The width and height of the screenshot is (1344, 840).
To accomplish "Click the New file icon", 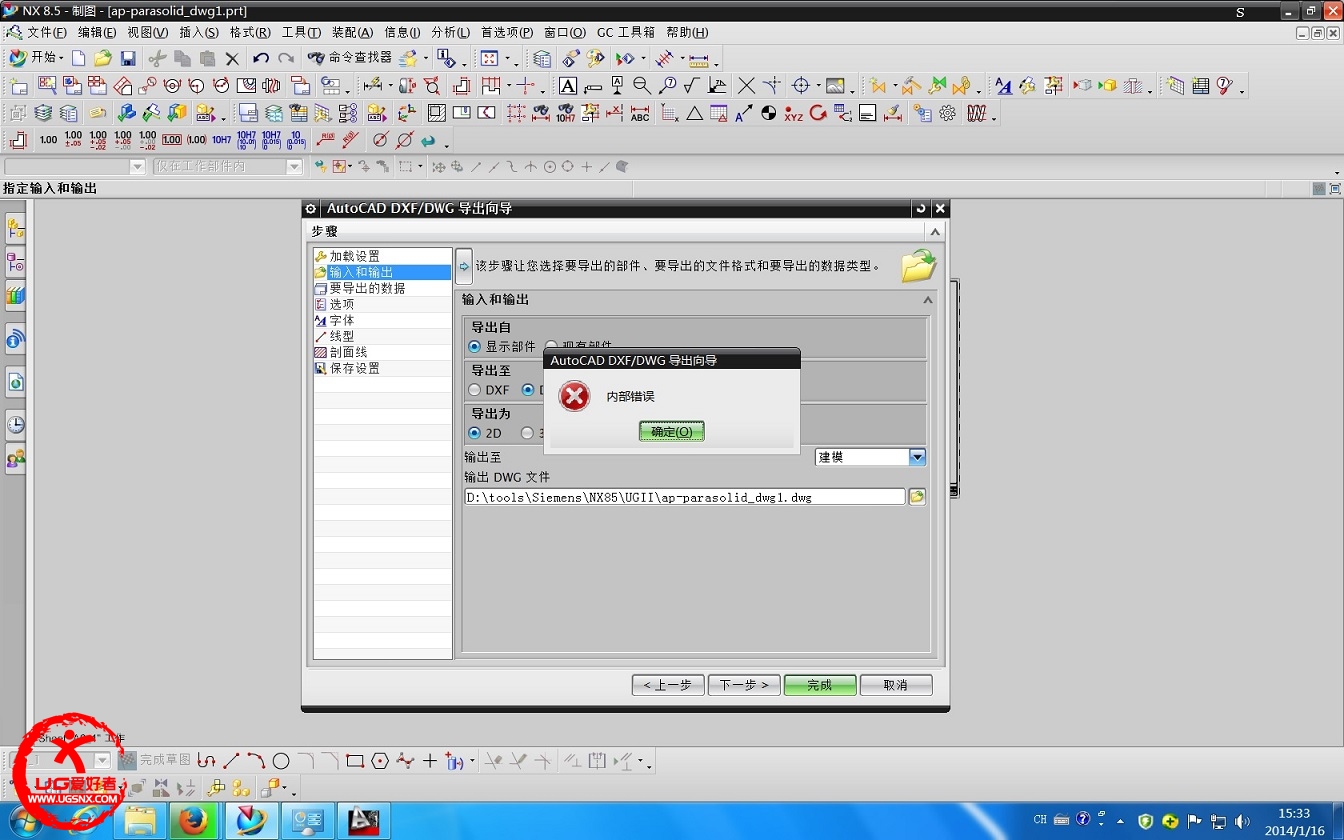I will pyautogui.click(x=79, y=59).
